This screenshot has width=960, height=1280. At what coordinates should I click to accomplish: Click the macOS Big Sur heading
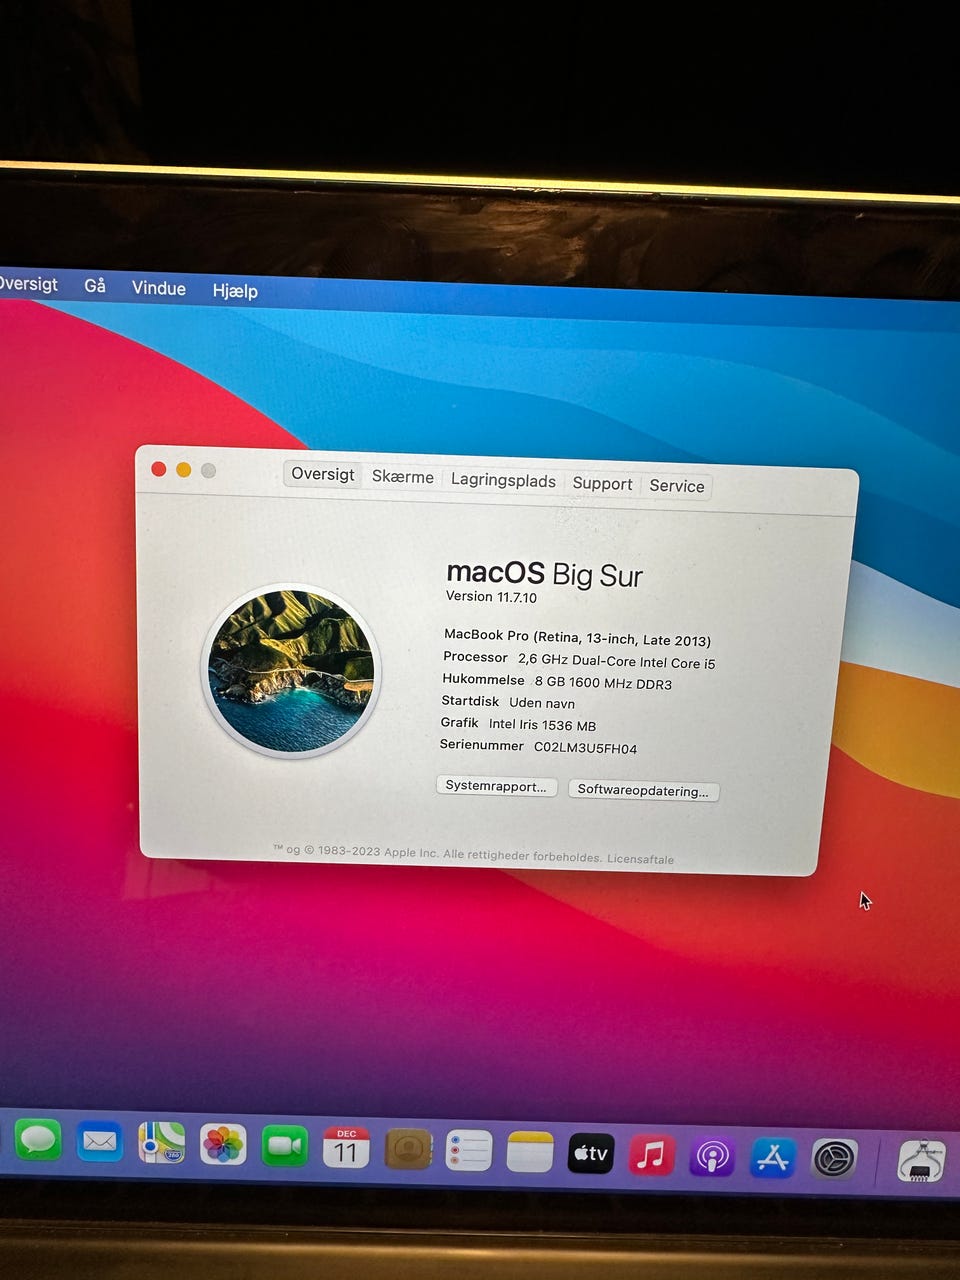click(544, 573)
